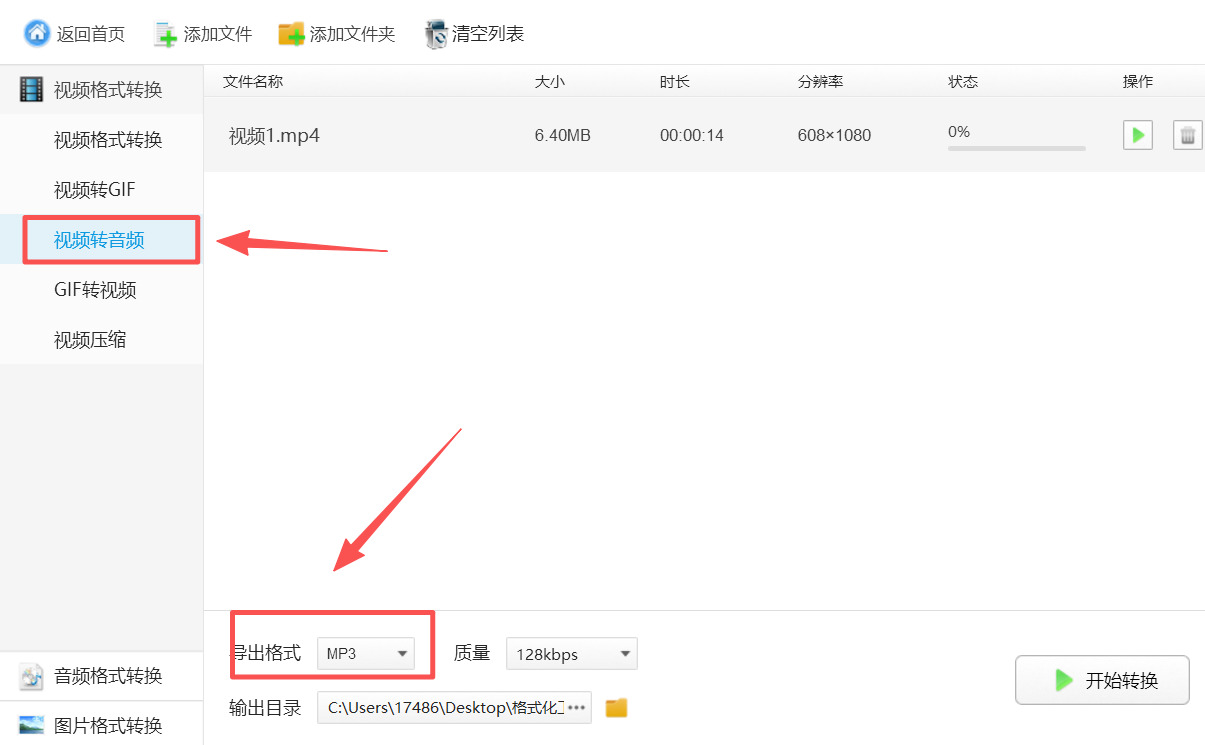The width and height of the screenshot is (1205, 745).
Task: Open output folder via yellow folder icon
Action: tap(616, 708)
